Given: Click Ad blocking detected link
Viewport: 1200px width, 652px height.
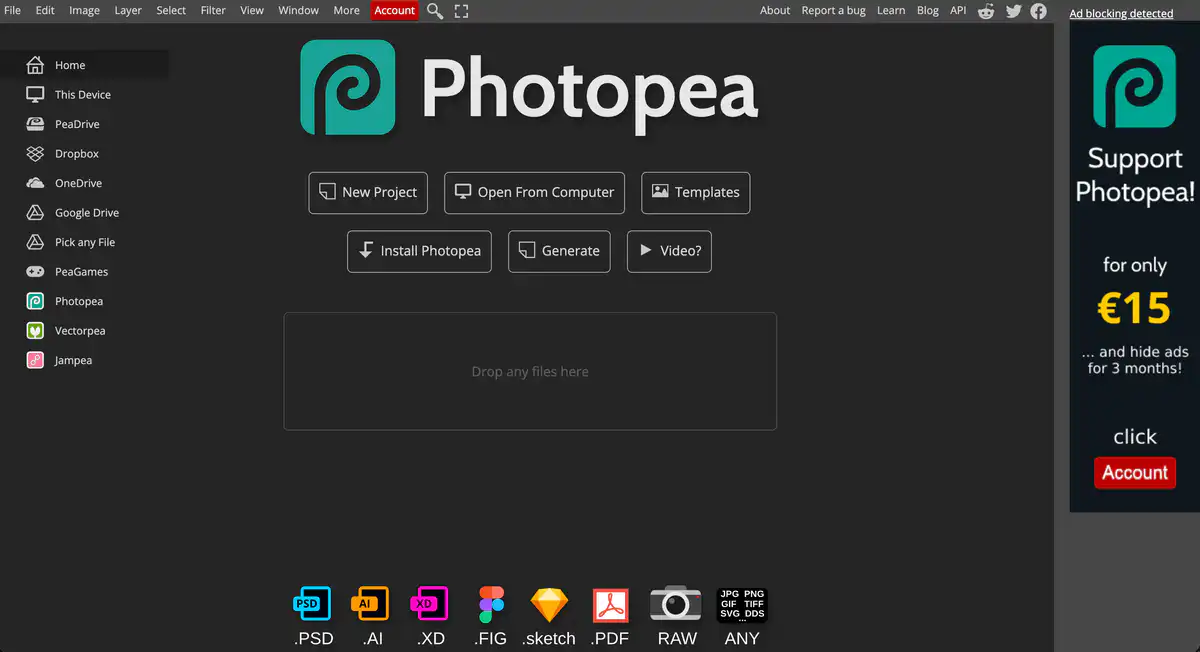Looking at the screenshot, I should 1121,13.
